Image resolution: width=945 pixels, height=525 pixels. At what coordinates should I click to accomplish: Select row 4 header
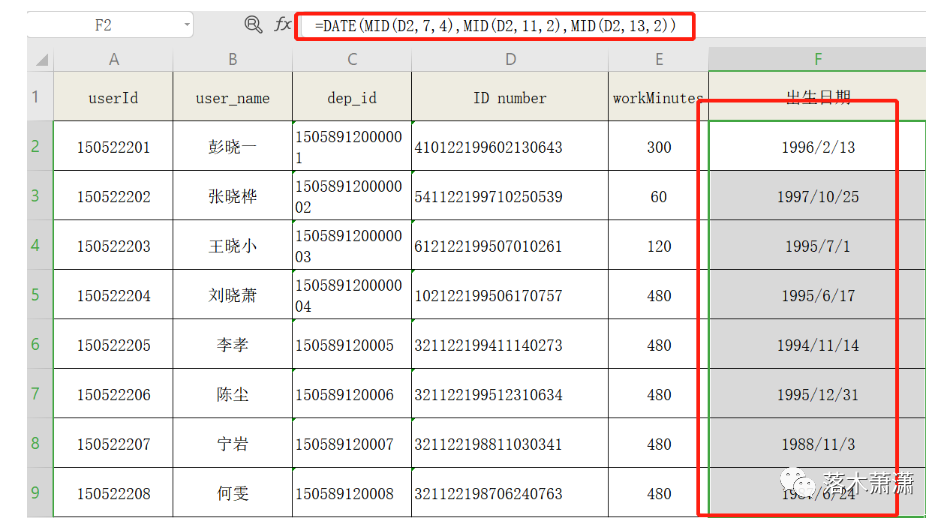pyautogui.click(x=40, y=245)
